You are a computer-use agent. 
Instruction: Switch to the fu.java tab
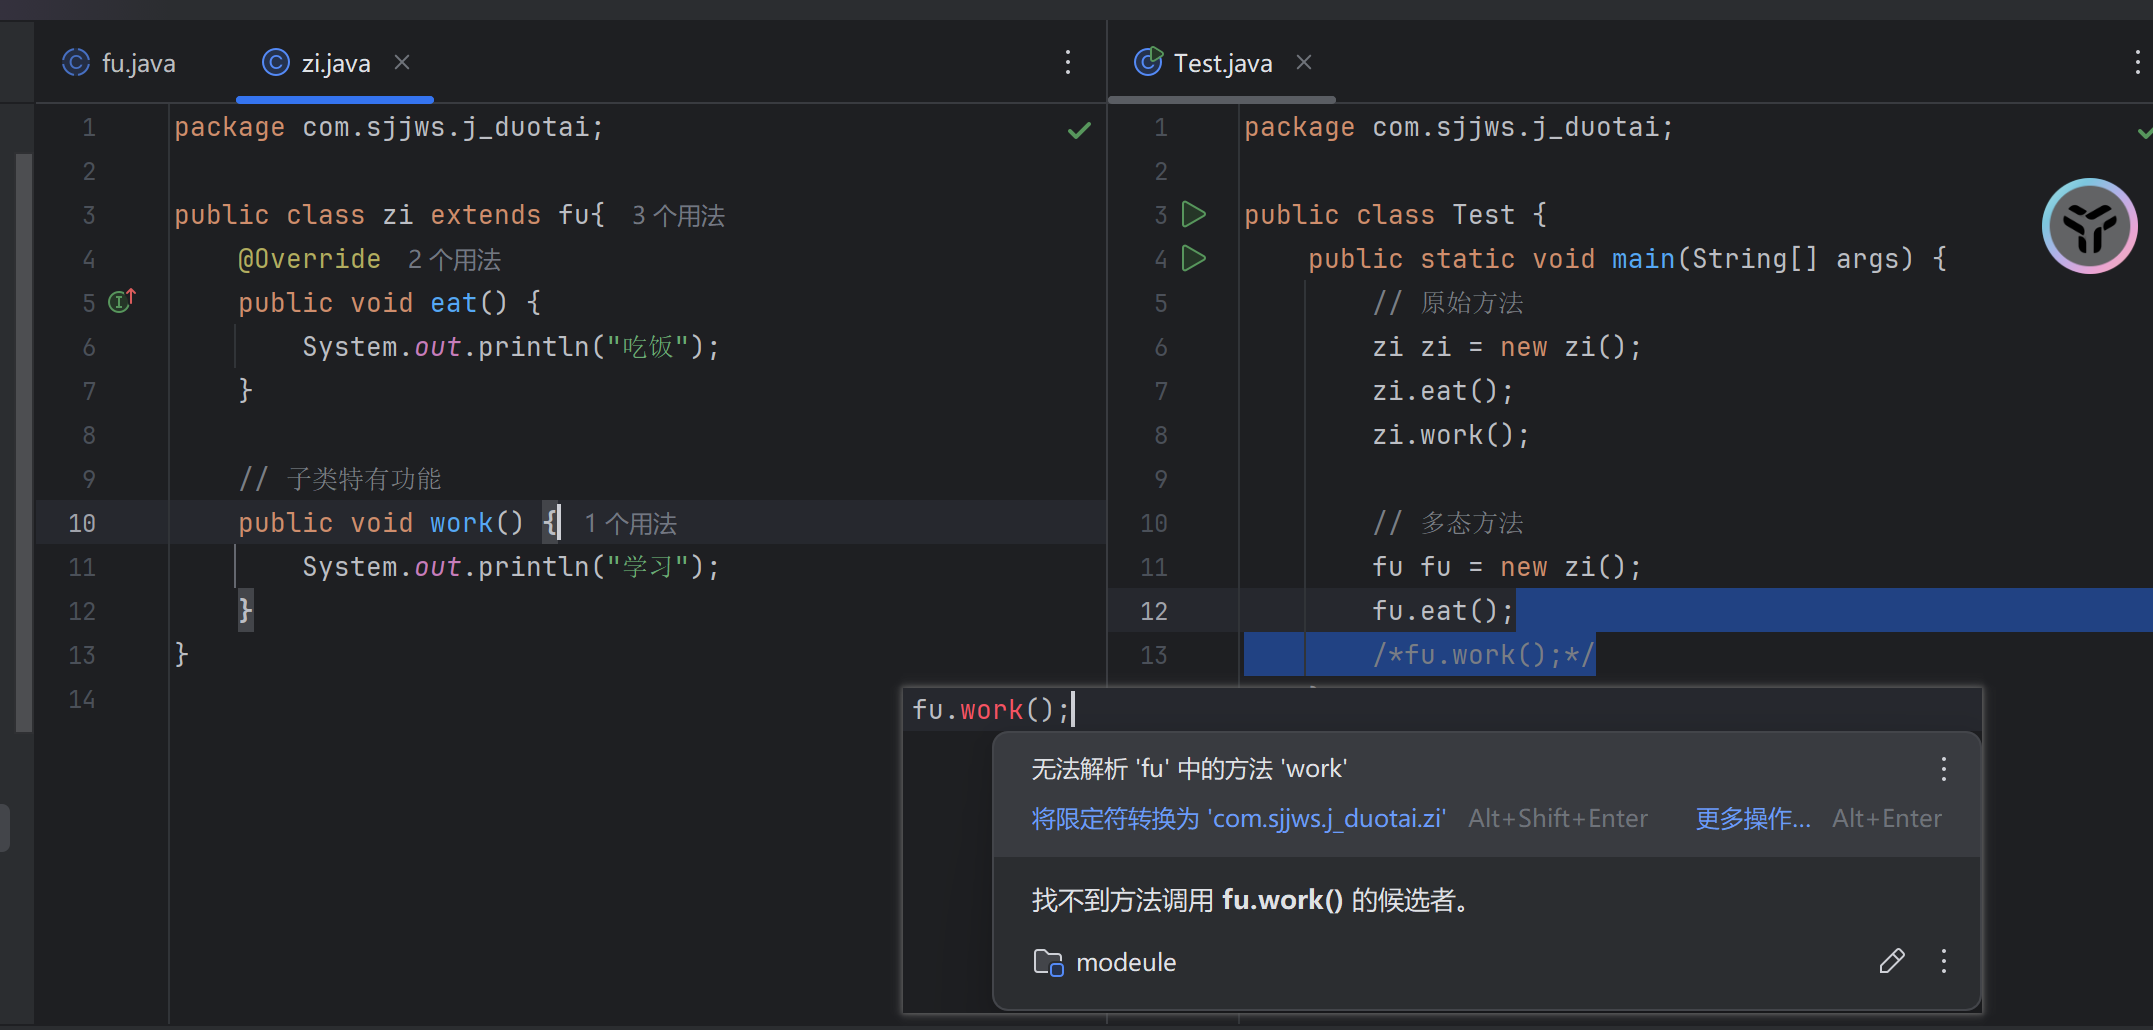[x=120, y=63]
